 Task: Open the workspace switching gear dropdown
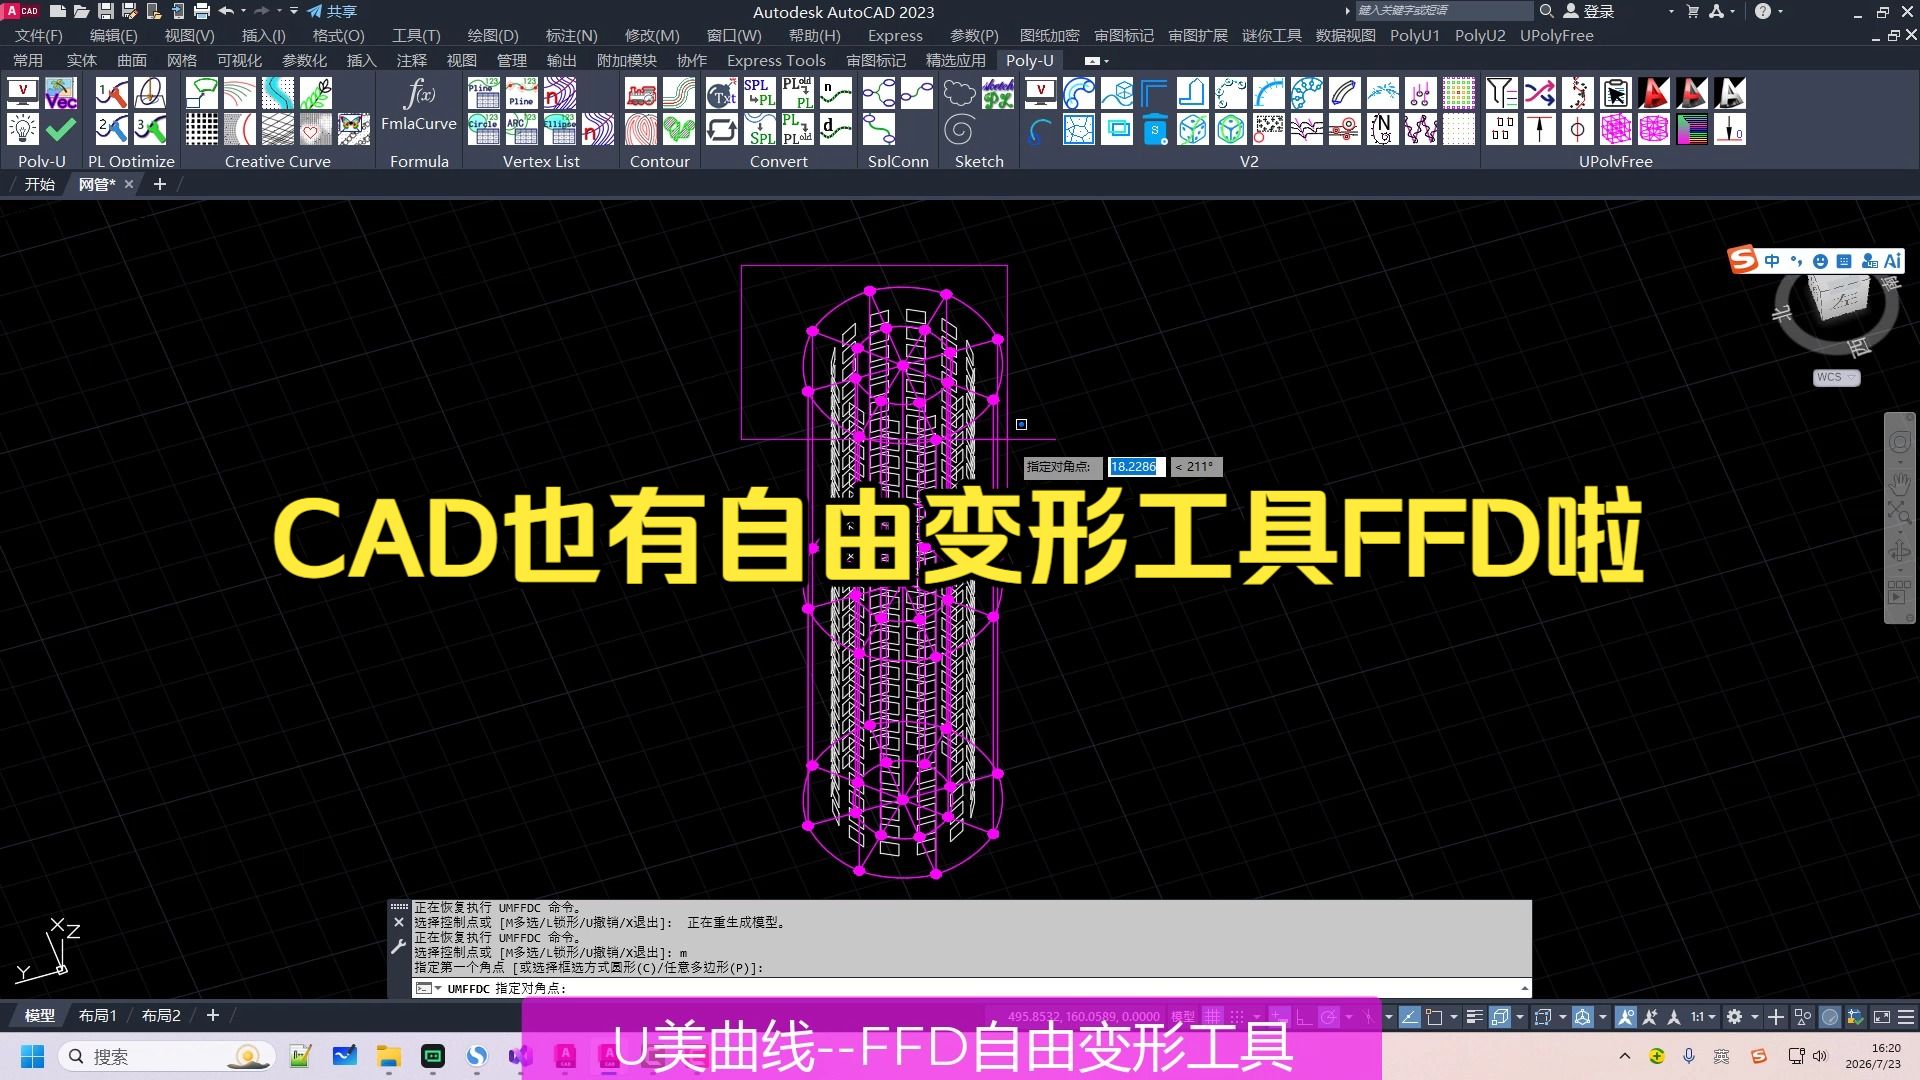coord(1741,1017)
